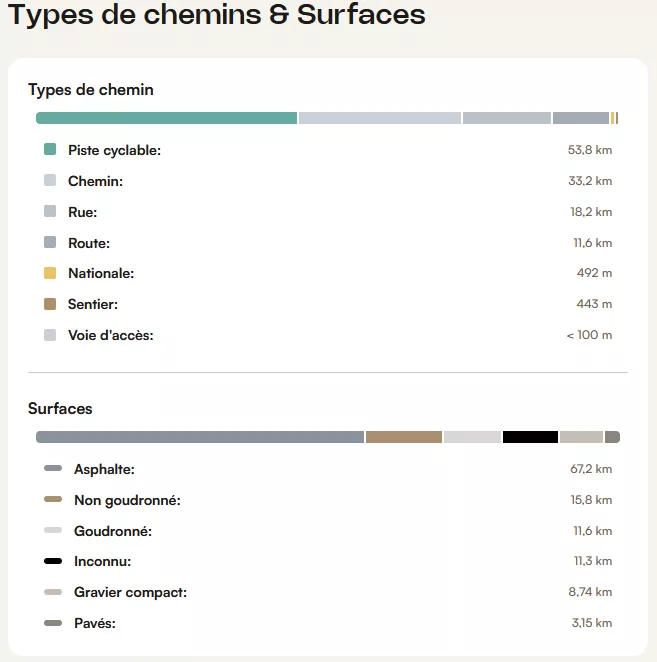Click the brown segment in Surfaces bar
Viewport: 657px width, 662px height.
[x=404, y=437]
